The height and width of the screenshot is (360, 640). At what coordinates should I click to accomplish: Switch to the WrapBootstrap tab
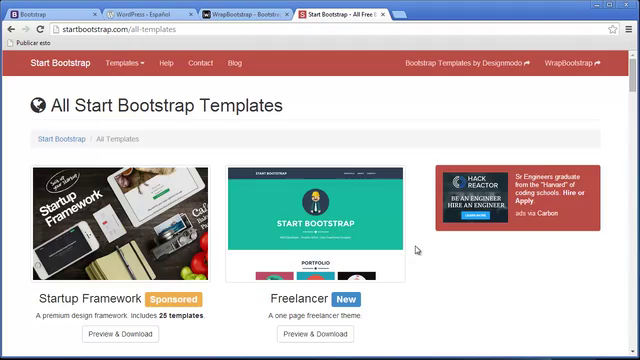tap(245, 14)
